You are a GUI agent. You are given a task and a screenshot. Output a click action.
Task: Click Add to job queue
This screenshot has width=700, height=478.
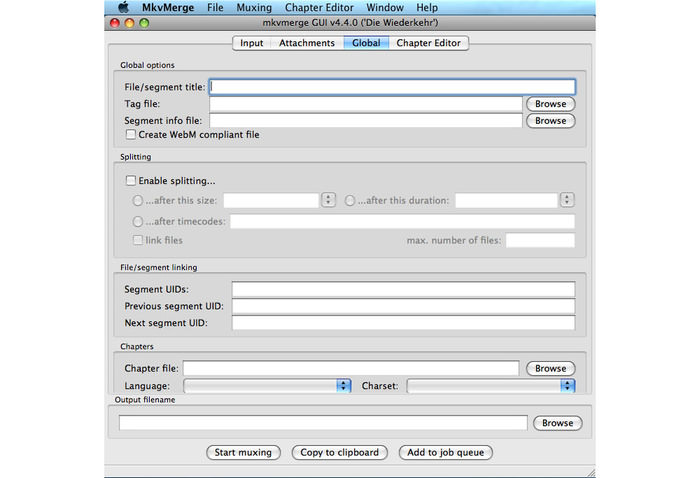[x=446, y=452]
